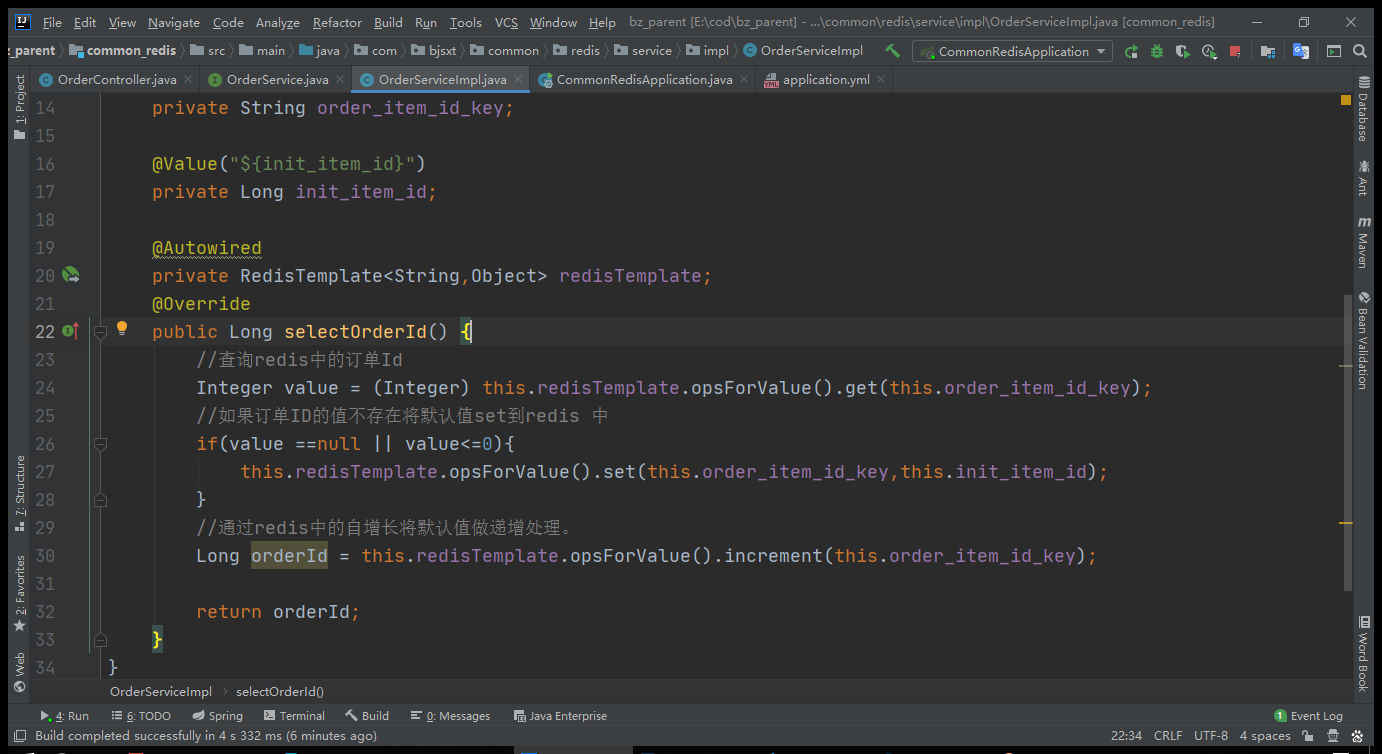Image resolution: width=1382 pixels, height=754 pixels.
Task: Open the Run tool window at the bottom
Action: tap(64, 716)
